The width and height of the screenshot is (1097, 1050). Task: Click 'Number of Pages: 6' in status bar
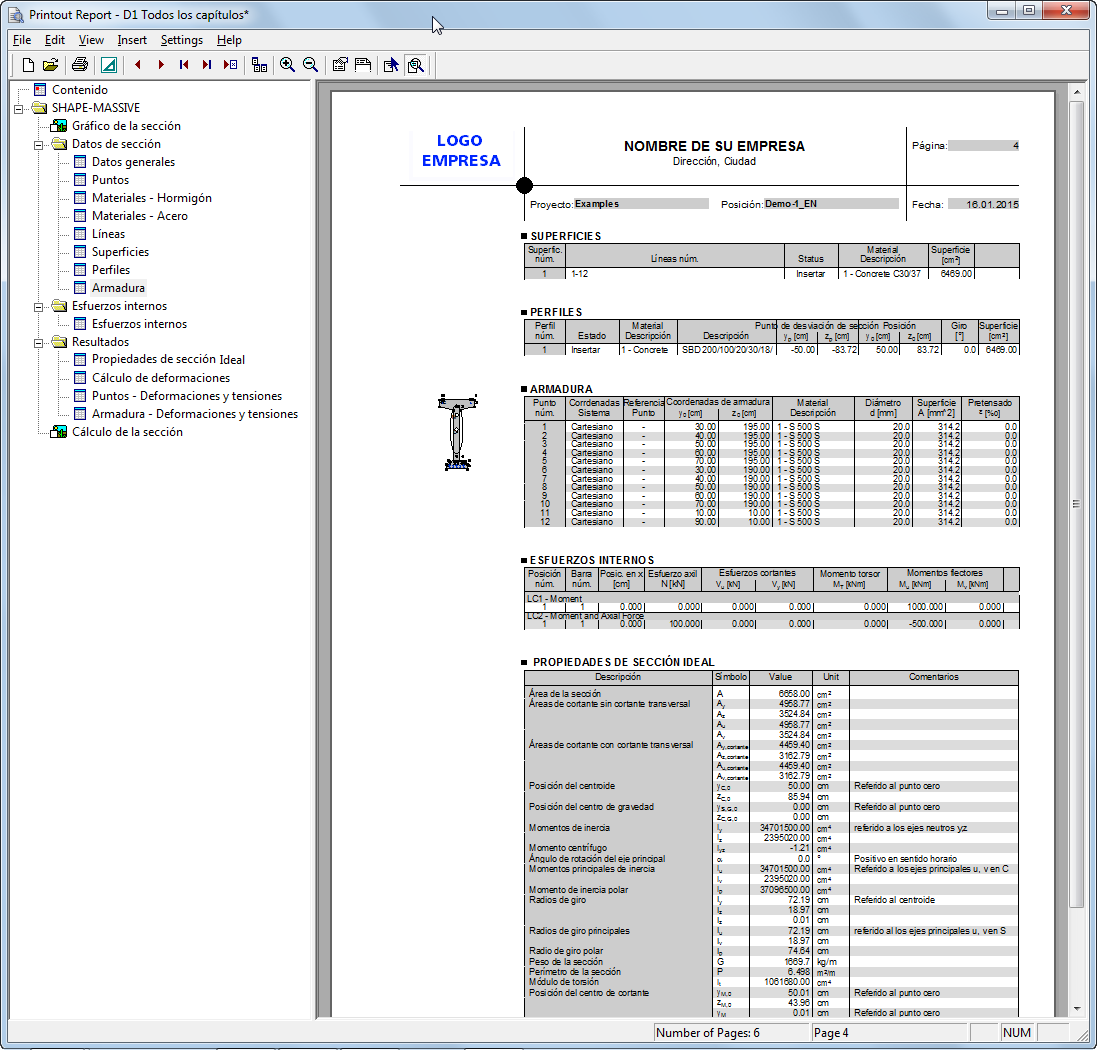click(x=707, y=1033)
